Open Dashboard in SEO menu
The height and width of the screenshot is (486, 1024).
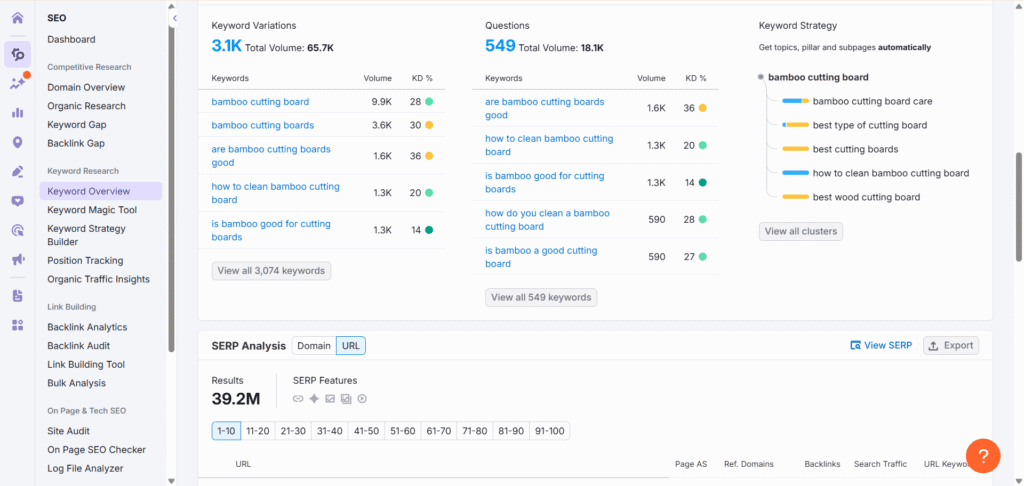71,39
